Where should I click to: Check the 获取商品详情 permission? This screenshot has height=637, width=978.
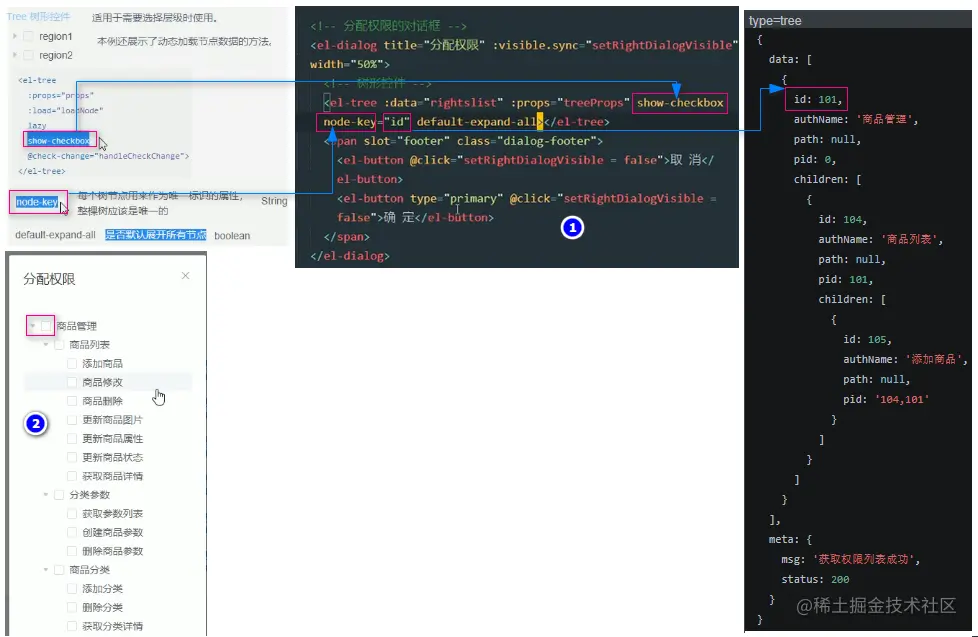click(72, 476)
